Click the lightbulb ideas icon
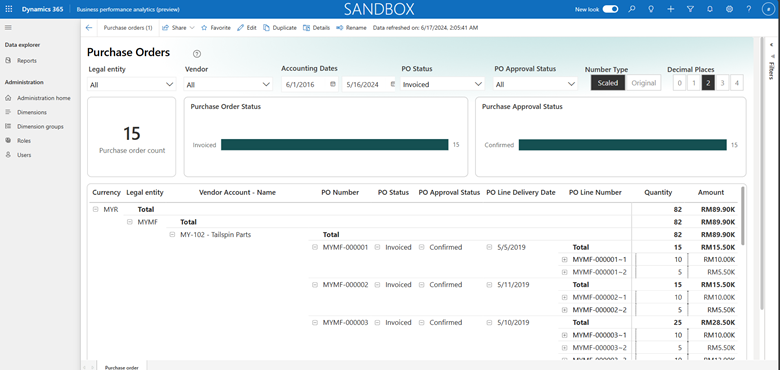Screen dimensions: 780x370 point(651,9)
